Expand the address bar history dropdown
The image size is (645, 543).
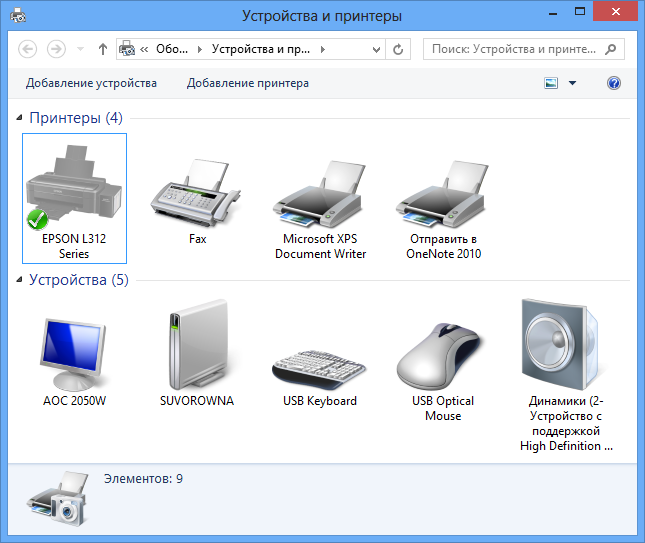[376, 50]
